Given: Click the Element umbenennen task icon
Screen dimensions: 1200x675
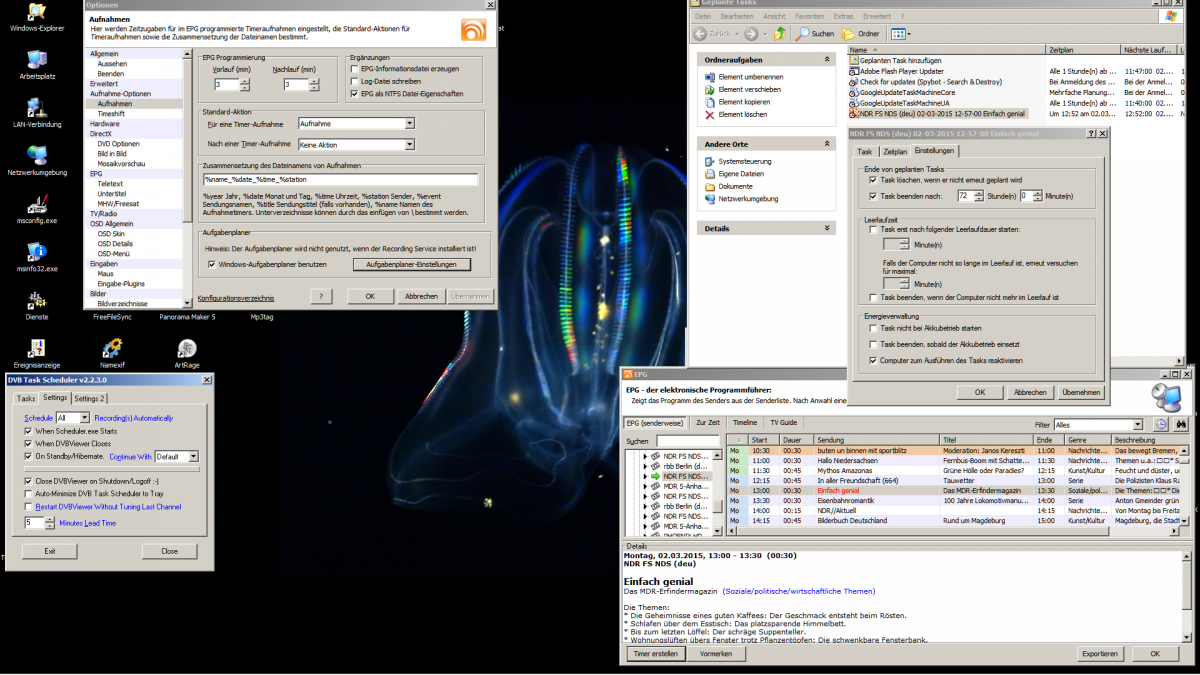Looking at the screenshot, I should tap(710, 76).
